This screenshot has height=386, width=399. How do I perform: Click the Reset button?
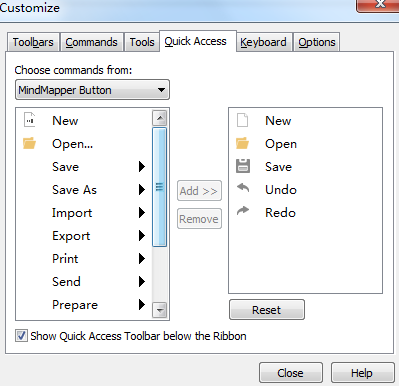[267, 310]
